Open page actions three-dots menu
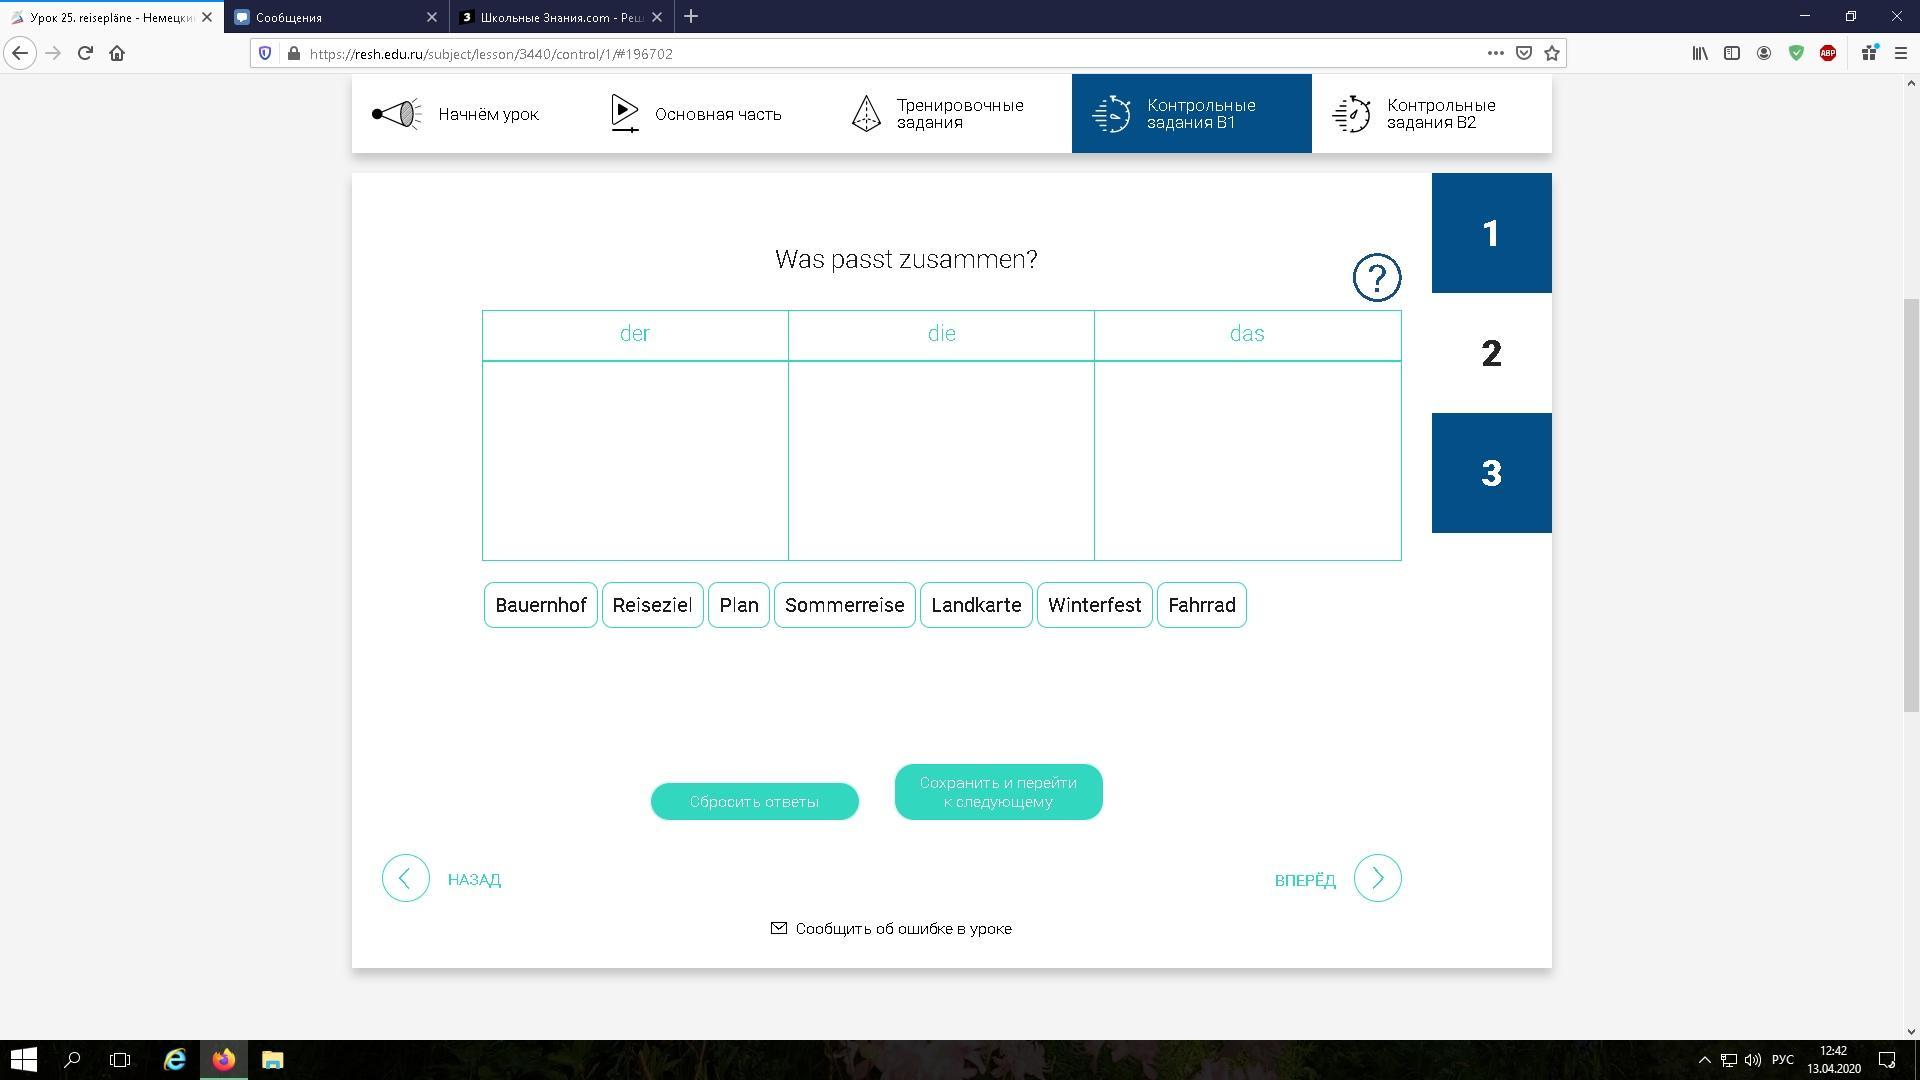1920x1080 pixels. click(1495, 54)
